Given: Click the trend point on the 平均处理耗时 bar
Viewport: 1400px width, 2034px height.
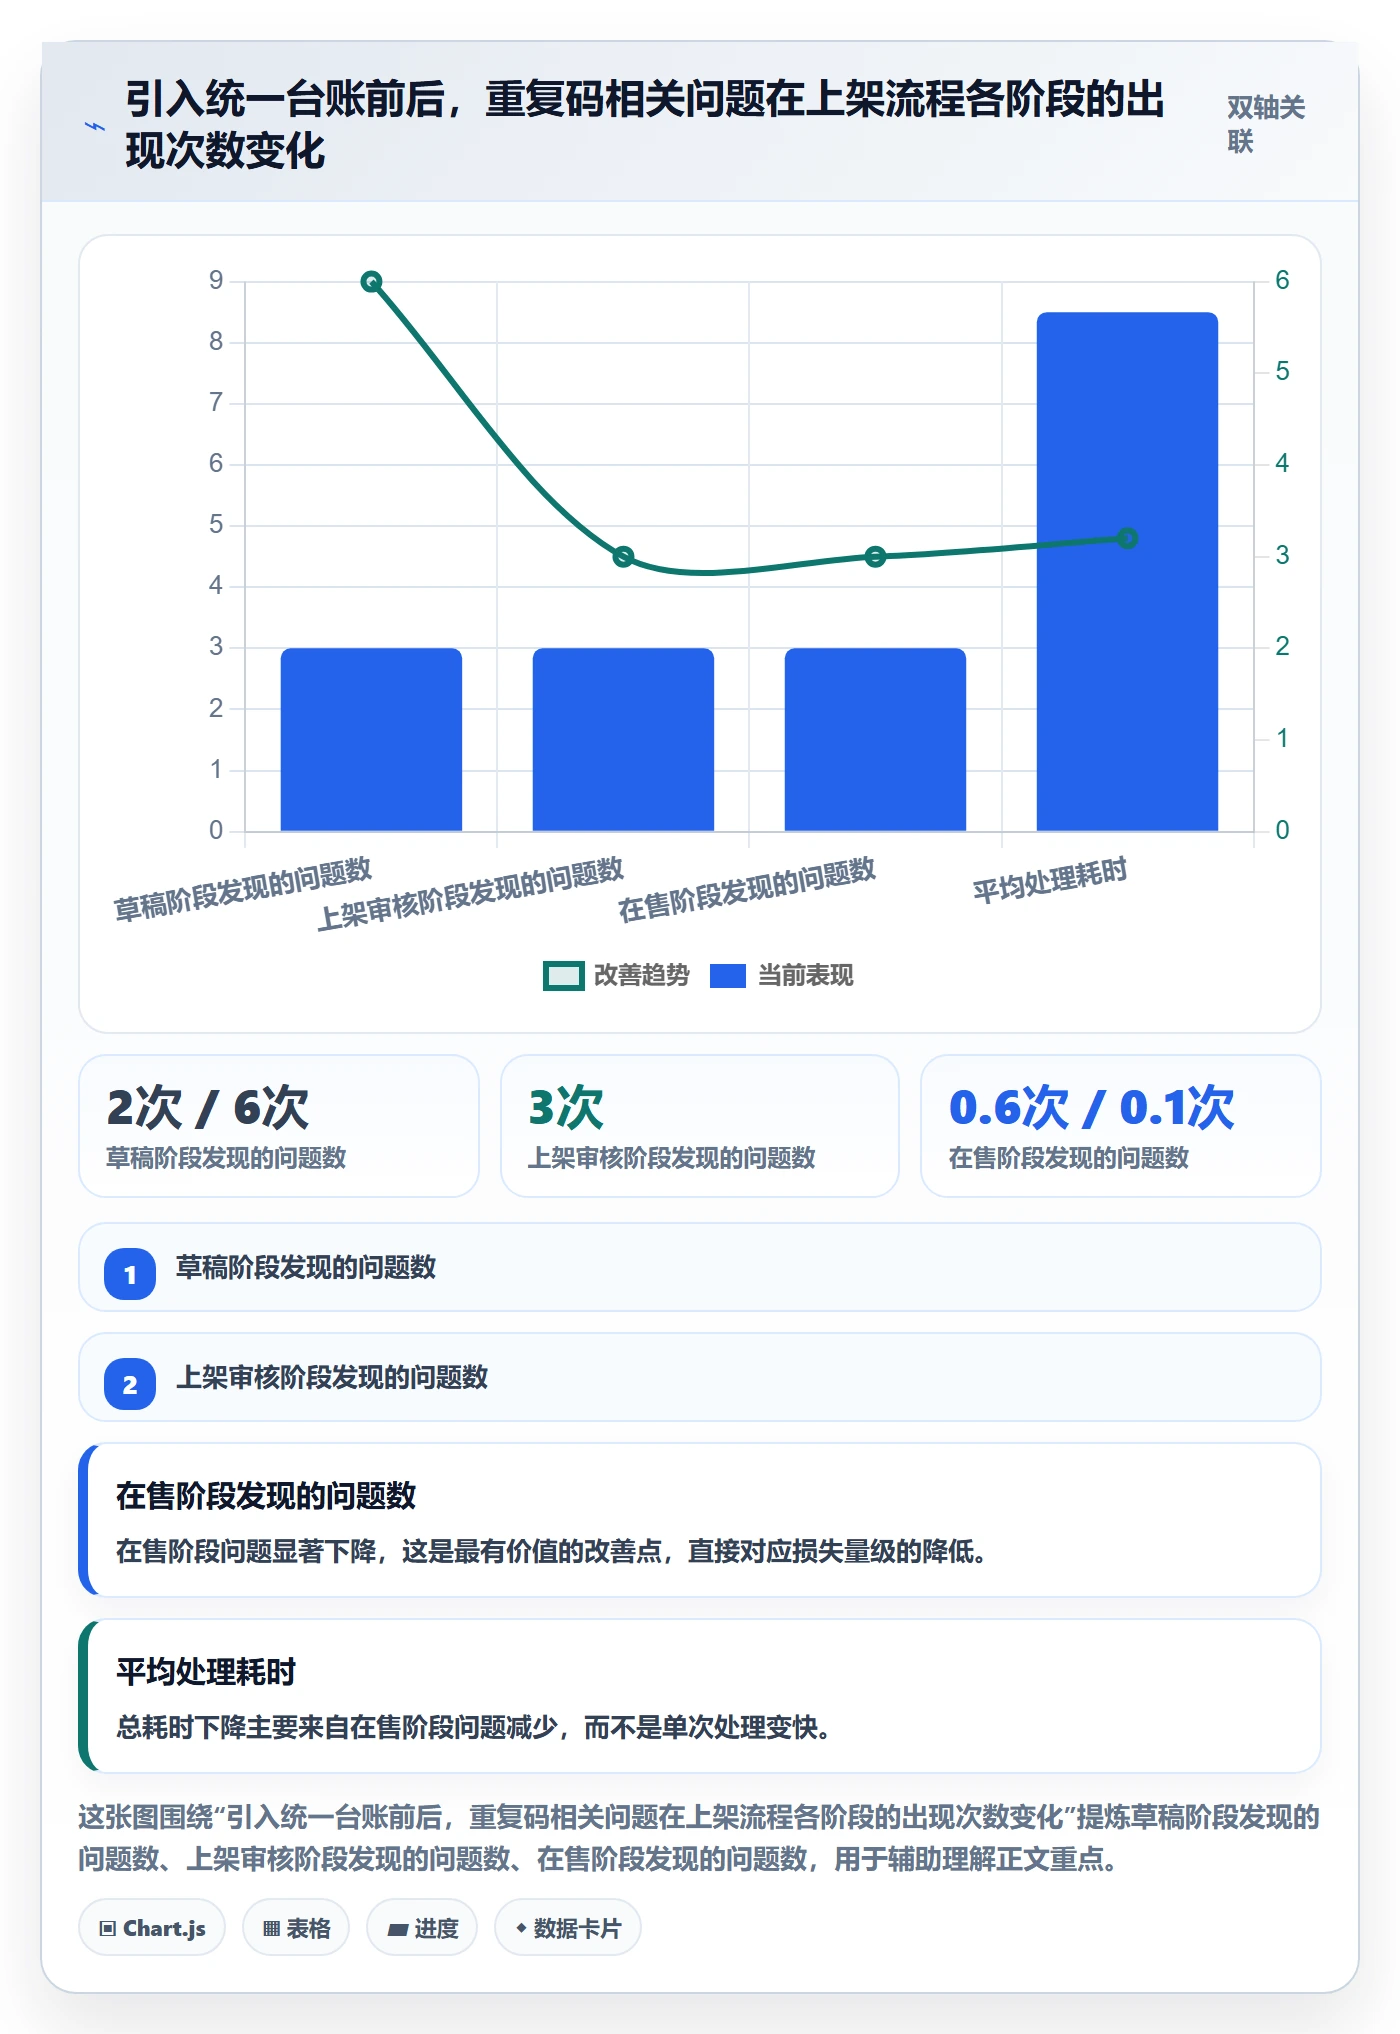Looking at the screenshot, I should click(1127, 539).
